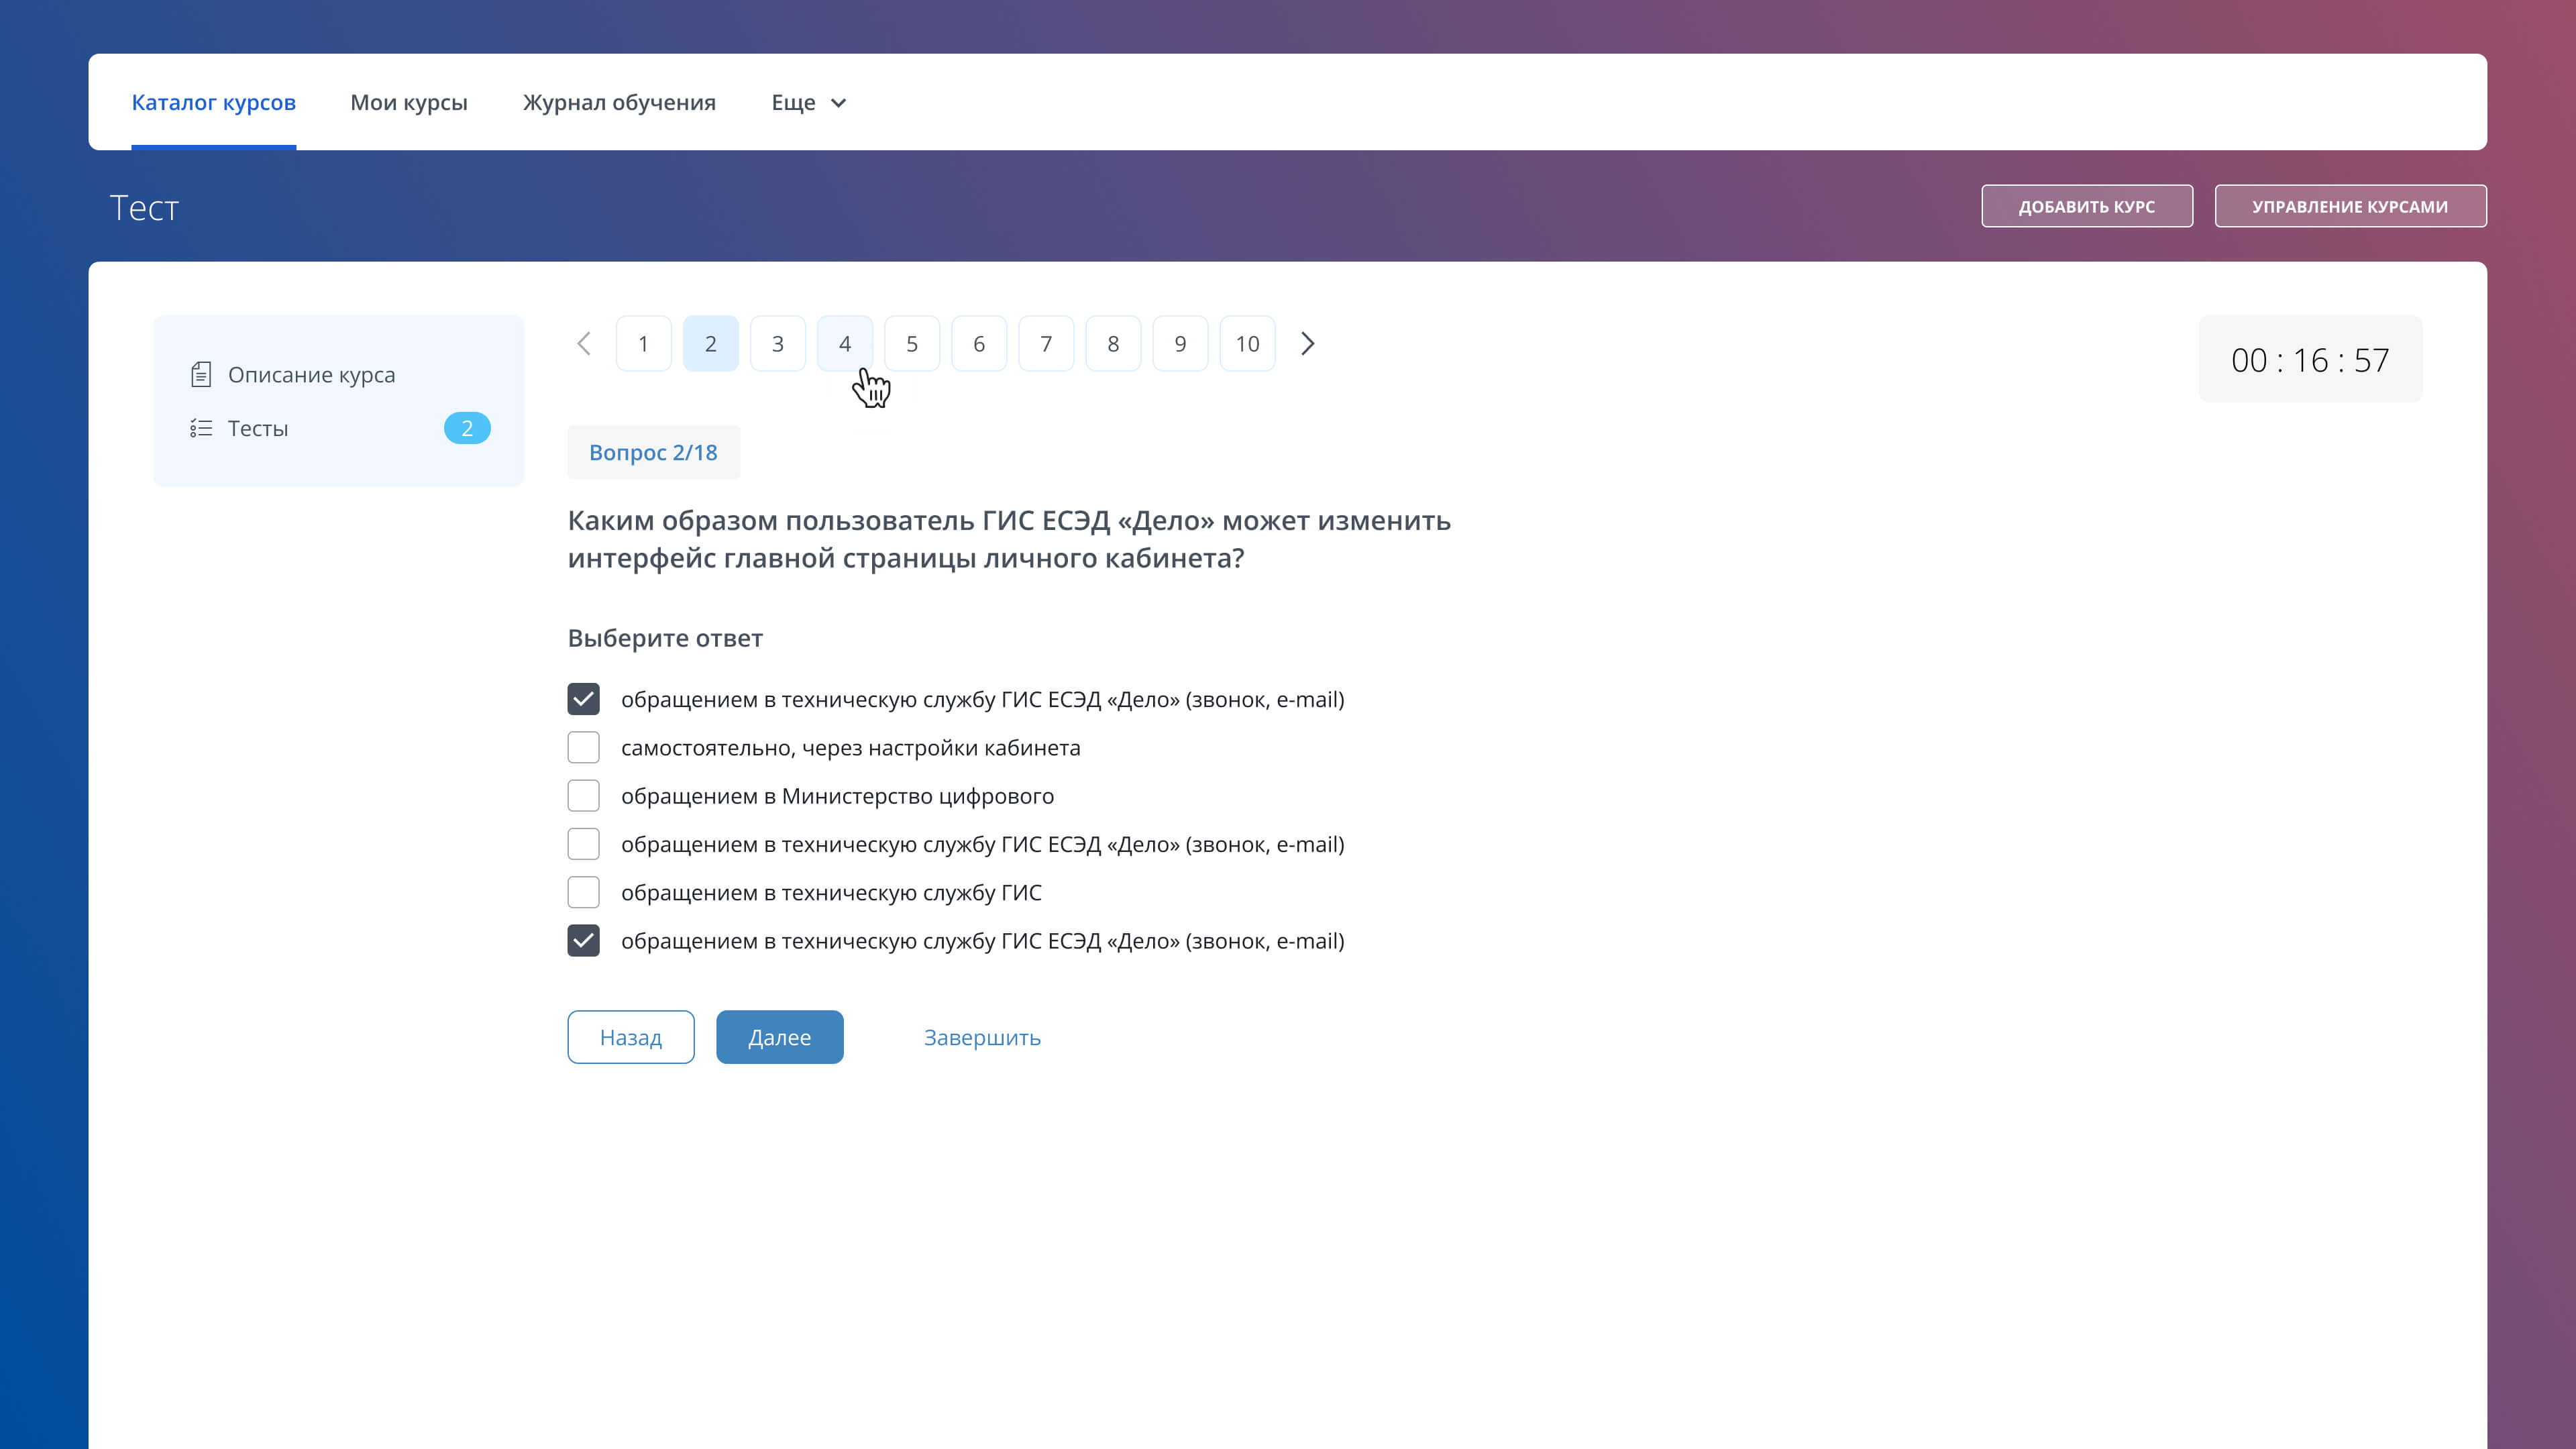This screenshot has width=2576, height=1449.
Task: Uncheck the first answer option checkbox
Action: 583,699
